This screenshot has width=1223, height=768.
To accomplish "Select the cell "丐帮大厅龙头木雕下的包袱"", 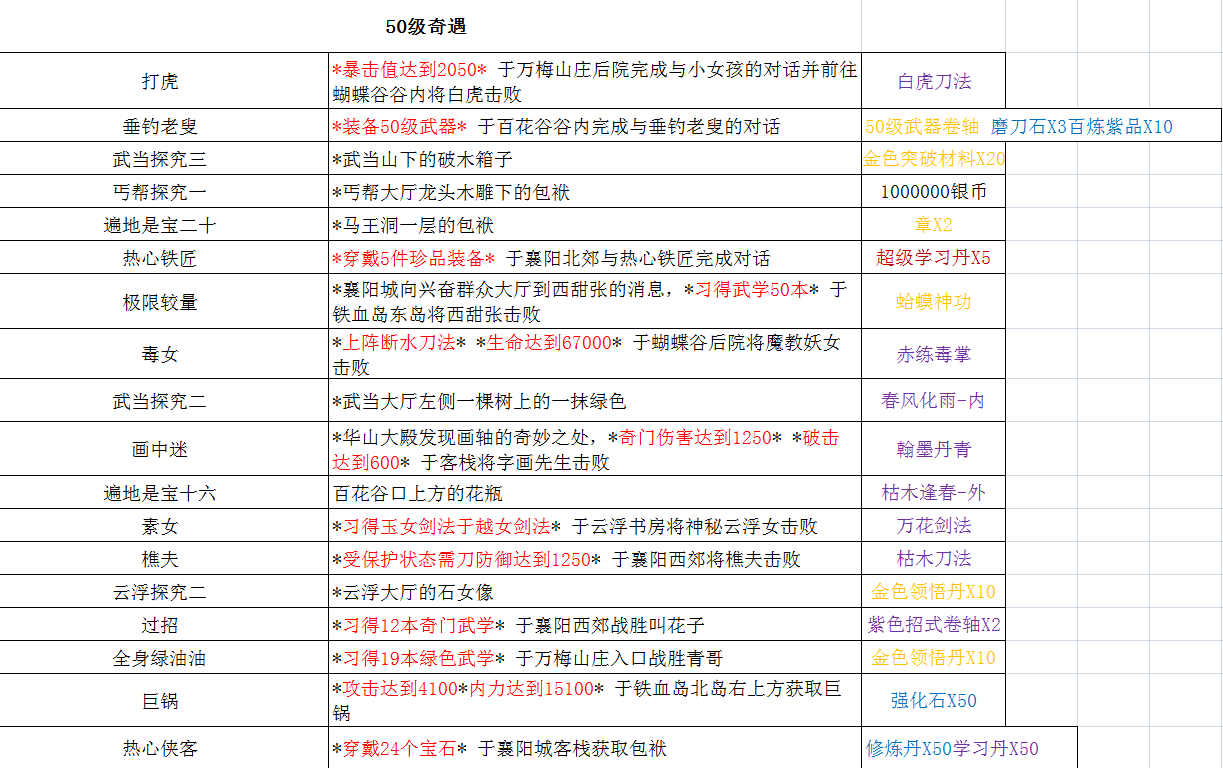I will click(x=595, y=192).
